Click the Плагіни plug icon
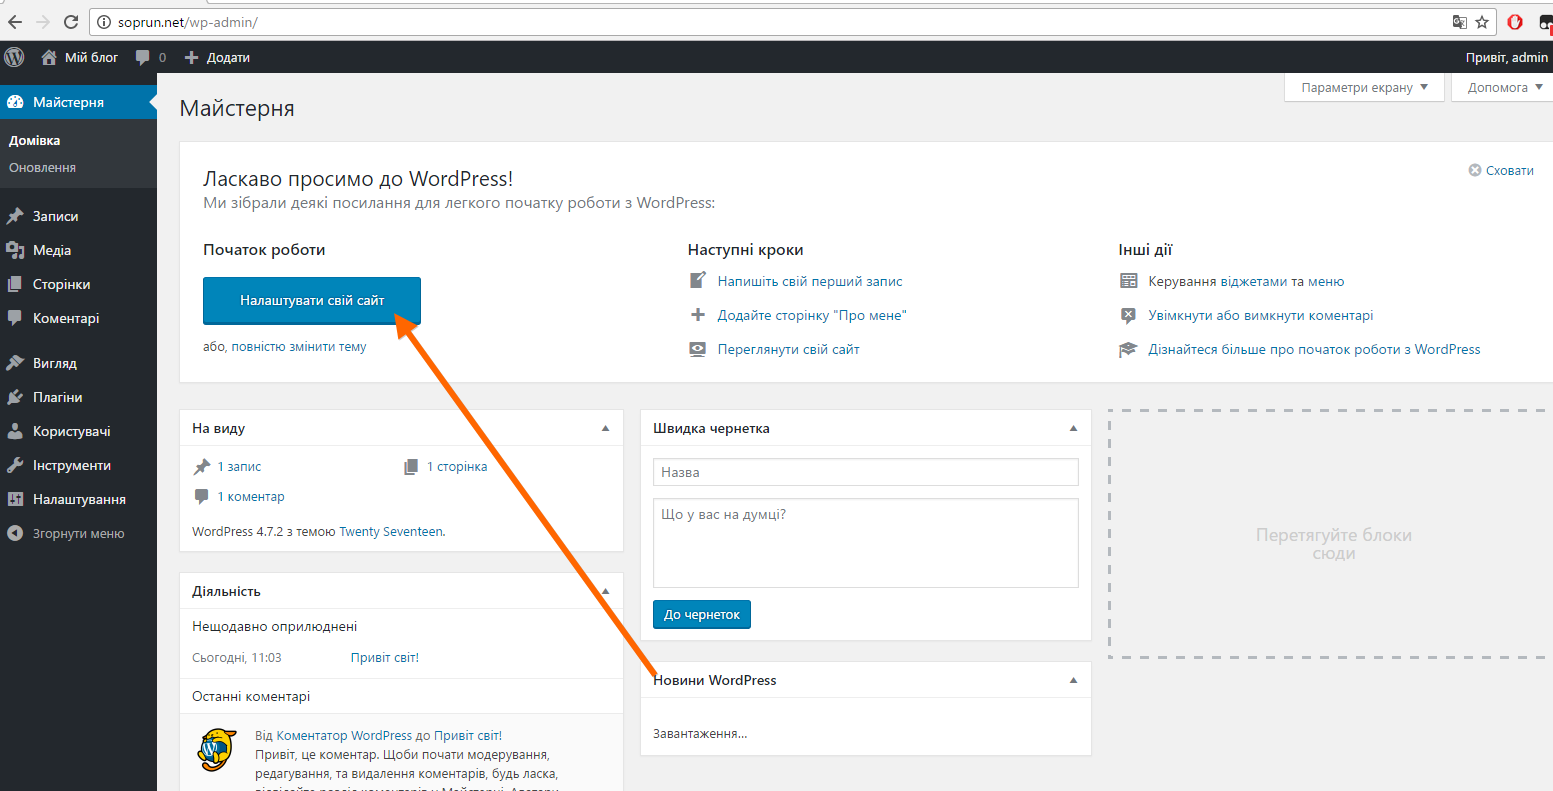Viewport: 1553px width, 791px height. coord(15,397)
